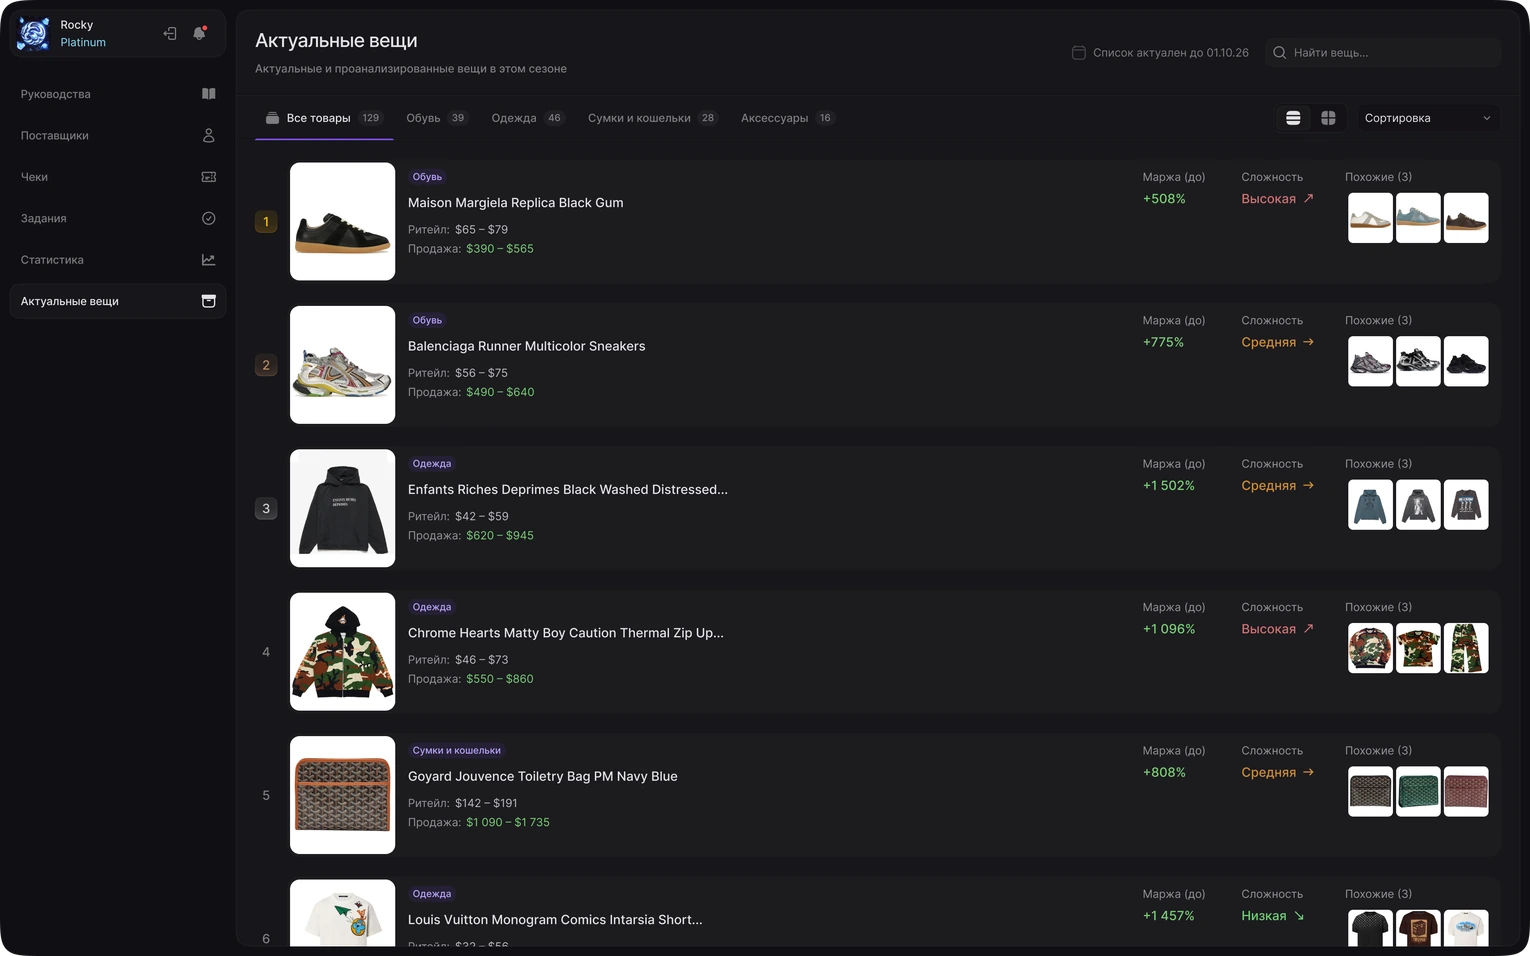Switch to the Обувь tab
1530x956 pixels.
436,118
